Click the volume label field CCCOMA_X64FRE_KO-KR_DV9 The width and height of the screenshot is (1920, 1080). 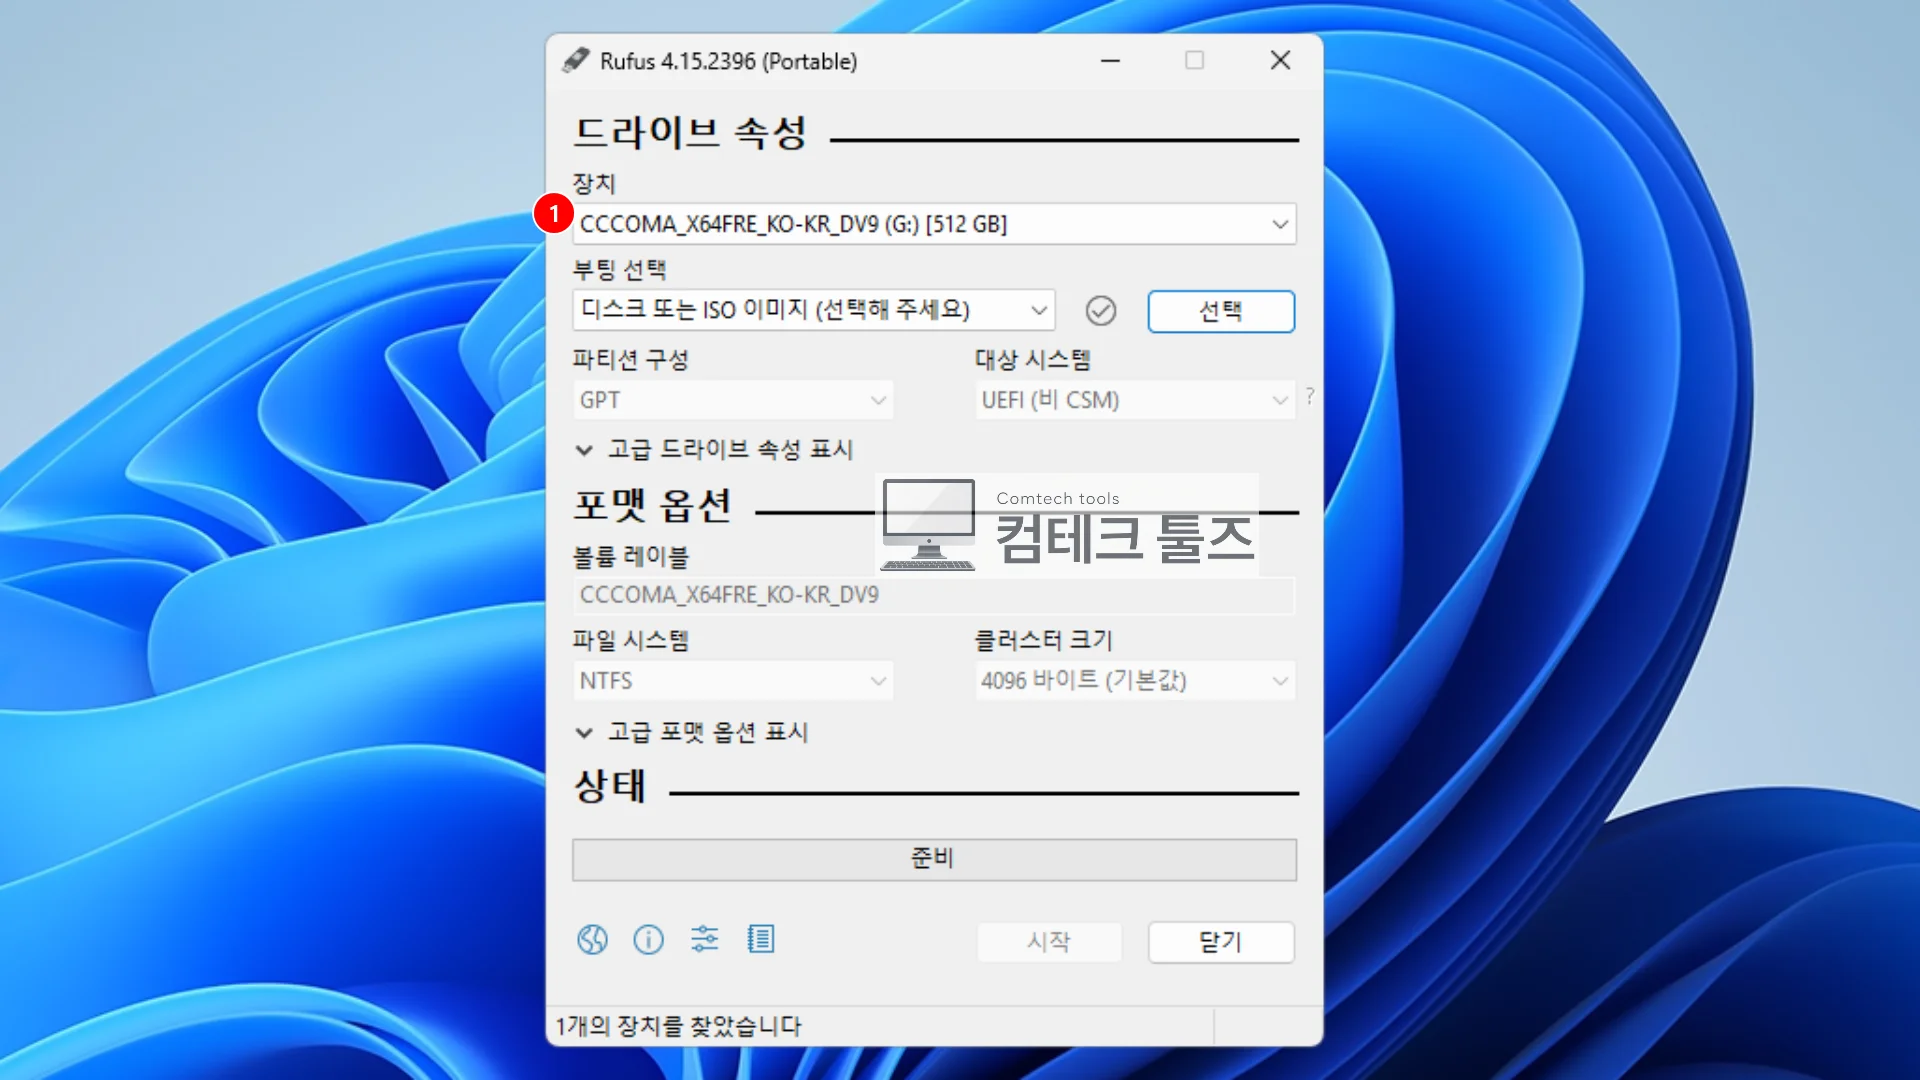(934, 595)
